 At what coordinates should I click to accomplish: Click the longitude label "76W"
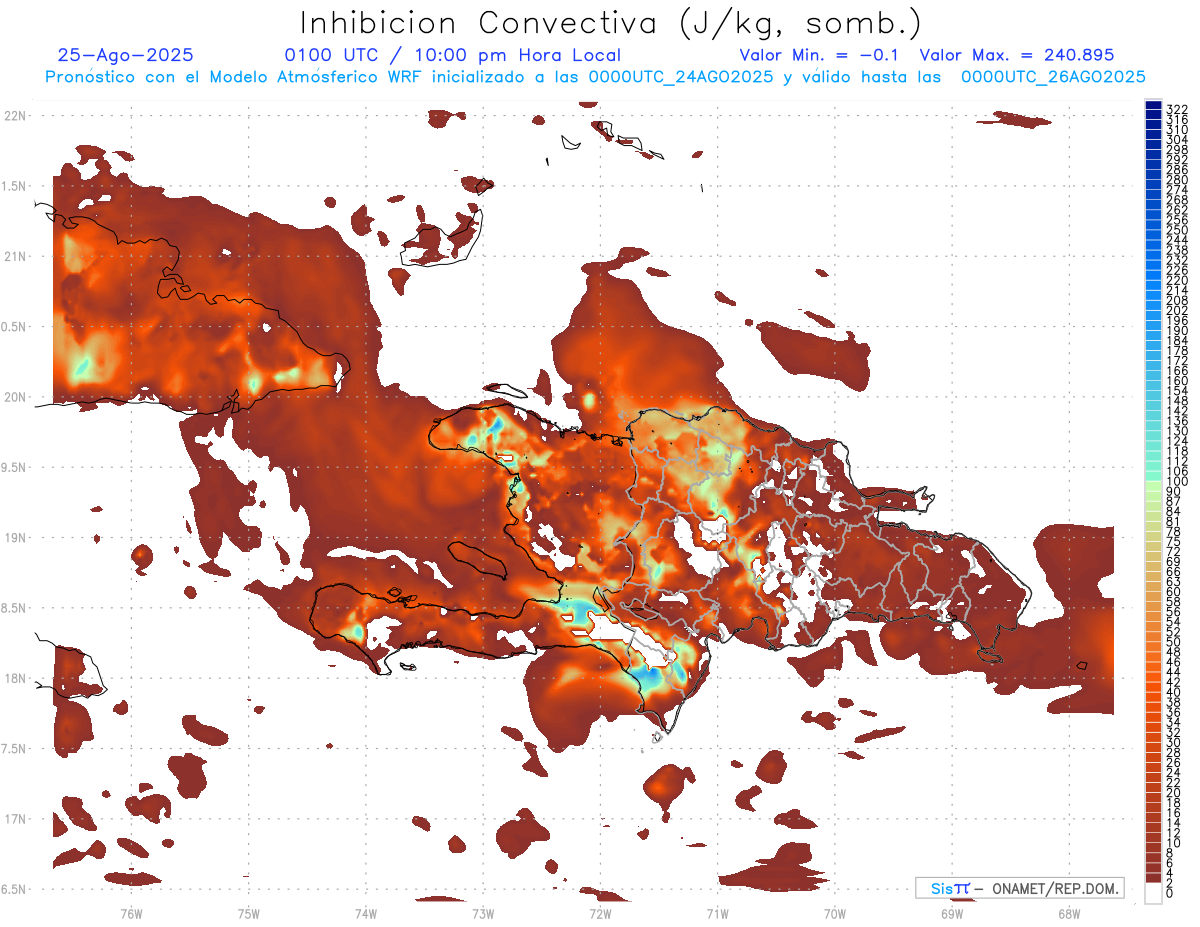131,913
